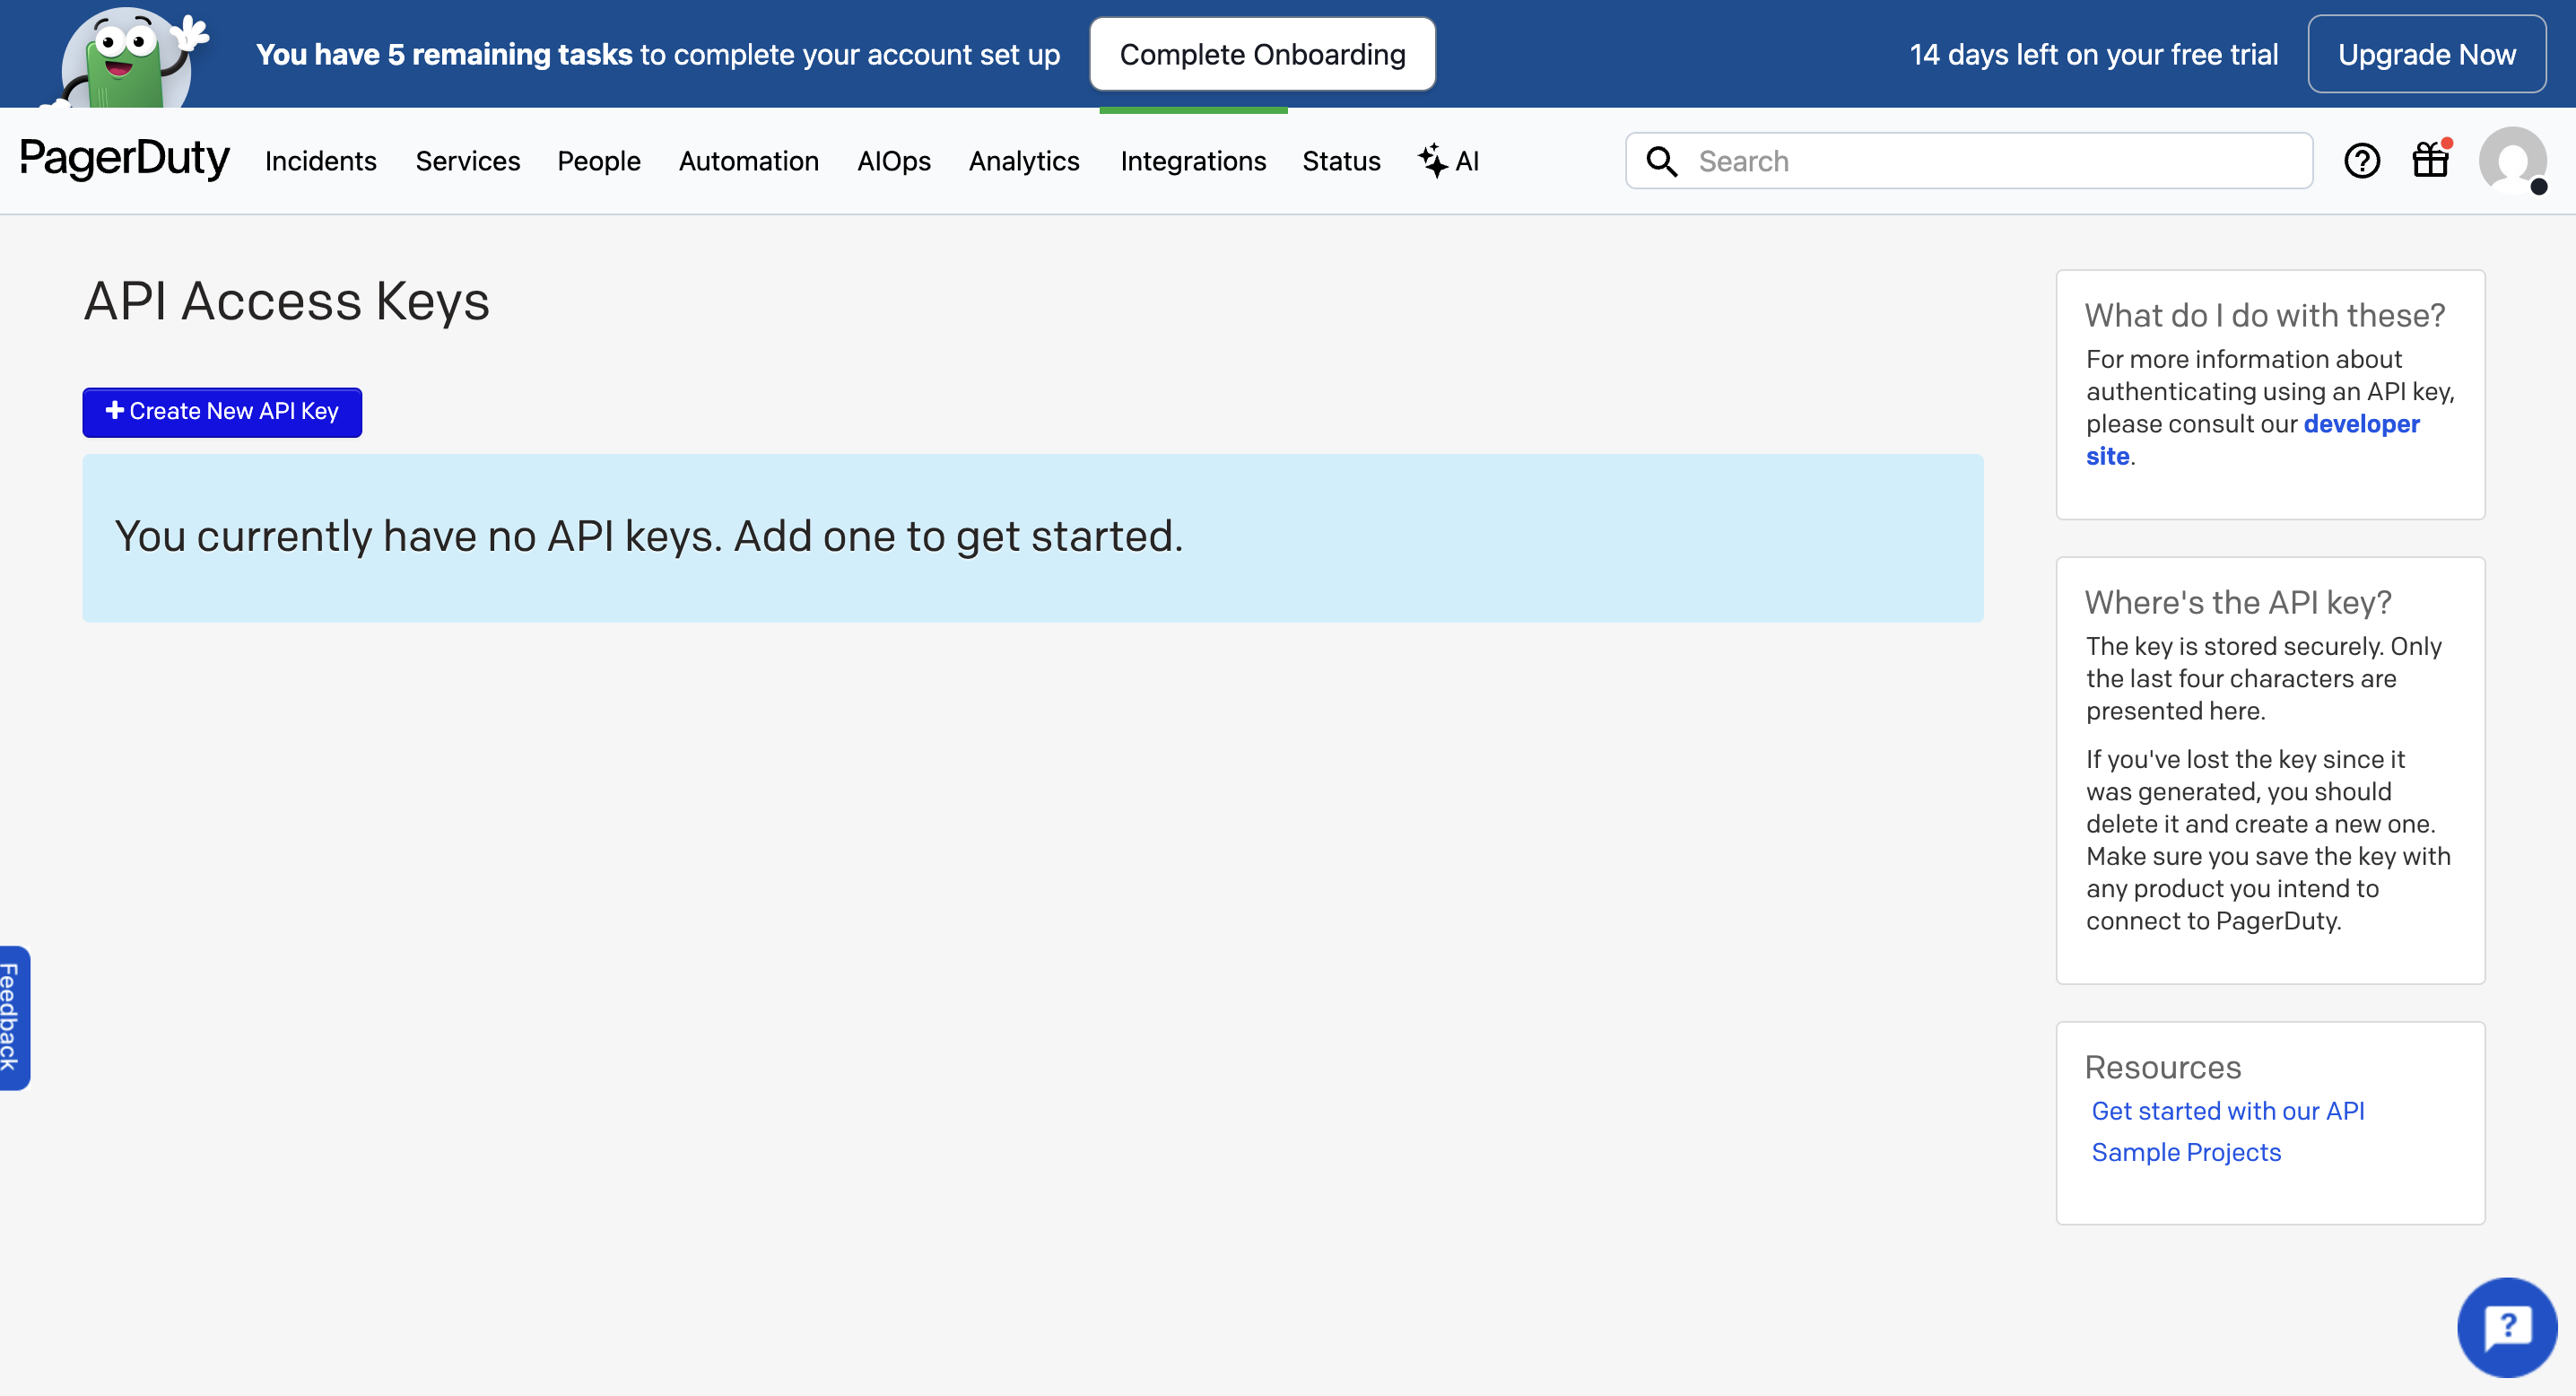The image size is (2576, 1396).
Task: Click Complete Onboarding button
Action: click(x=1261, y=54)
